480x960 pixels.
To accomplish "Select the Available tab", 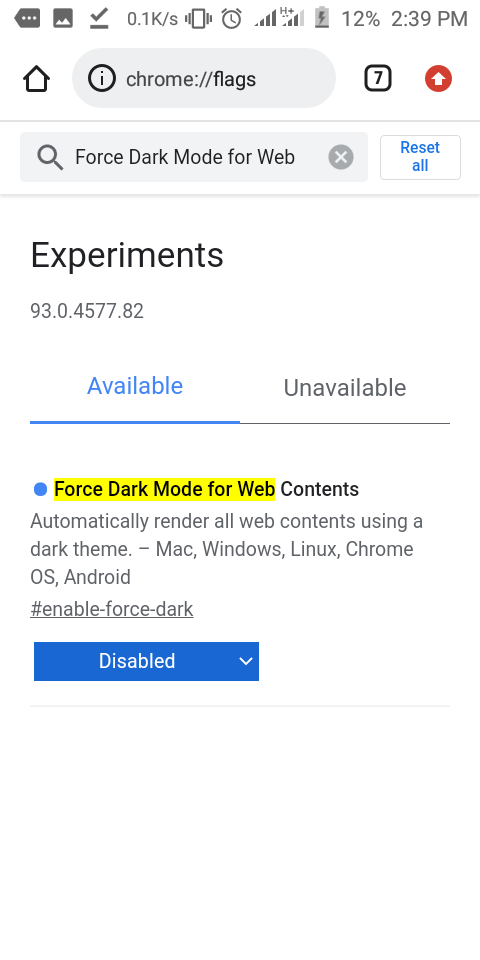I will click(135, 386).
